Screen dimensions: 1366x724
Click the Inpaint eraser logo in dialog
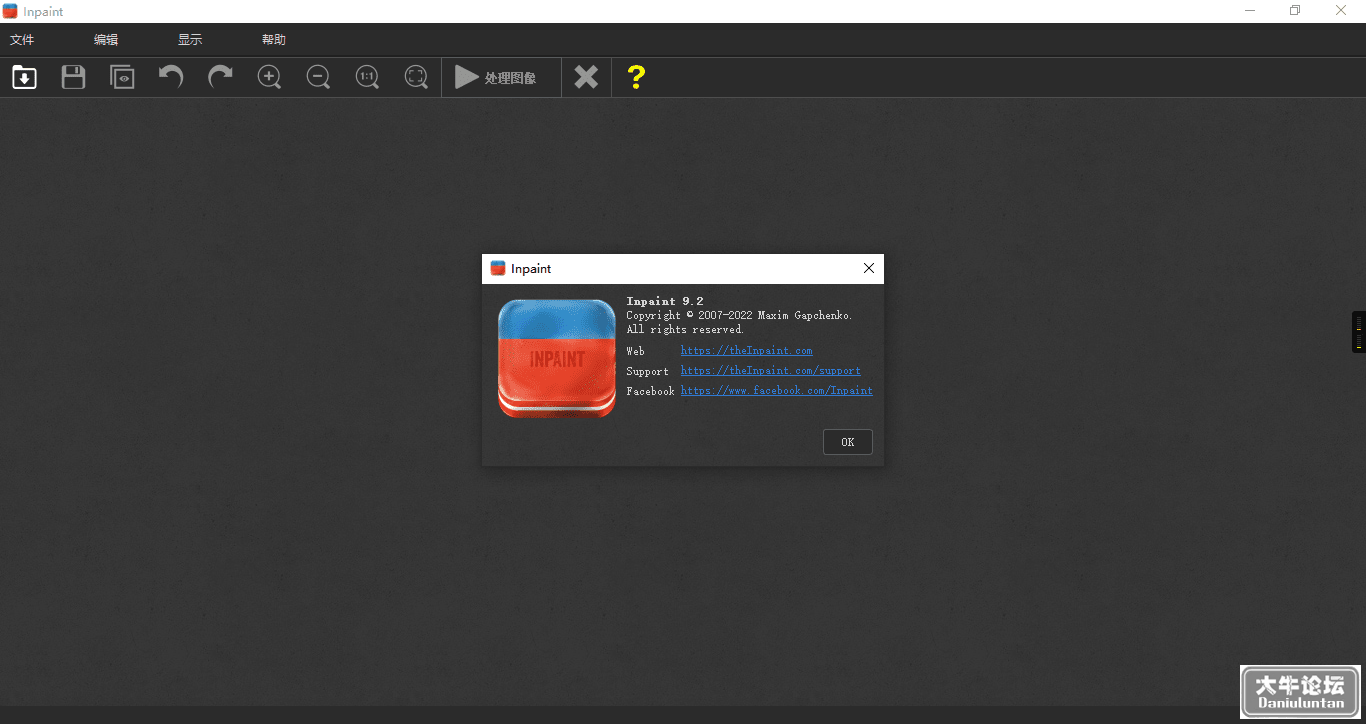[557, 358]
